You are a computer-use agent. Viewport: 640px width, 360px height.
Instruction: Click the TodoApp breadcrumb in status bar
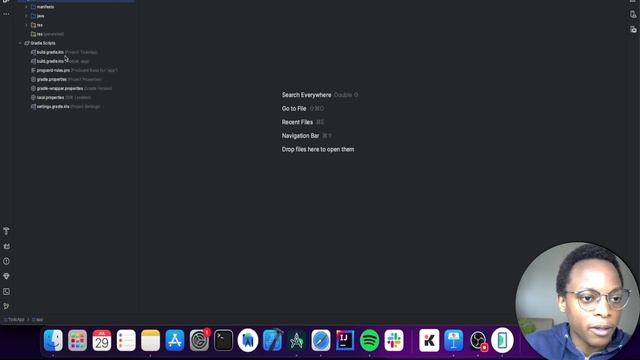click(x=14, y=320)
